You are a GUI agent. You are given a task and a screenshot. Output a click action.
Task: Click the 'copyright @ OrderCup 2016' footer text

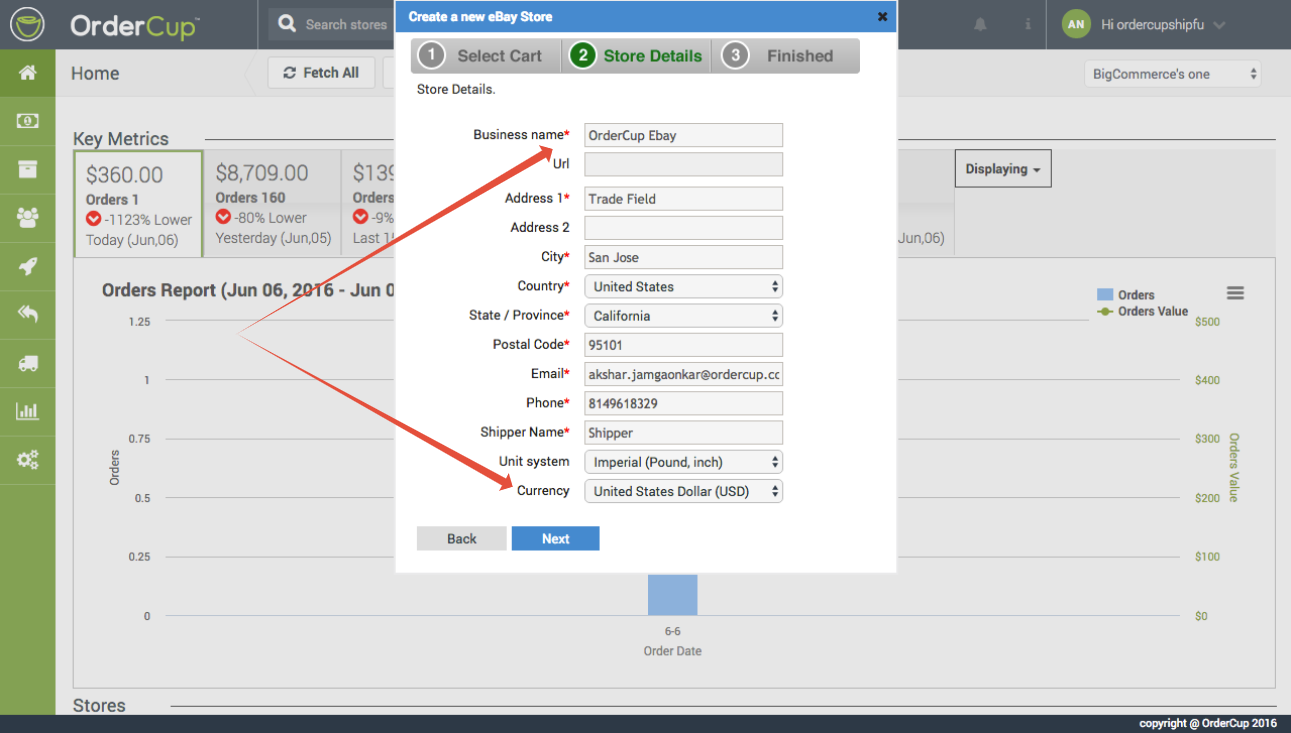1208,723
